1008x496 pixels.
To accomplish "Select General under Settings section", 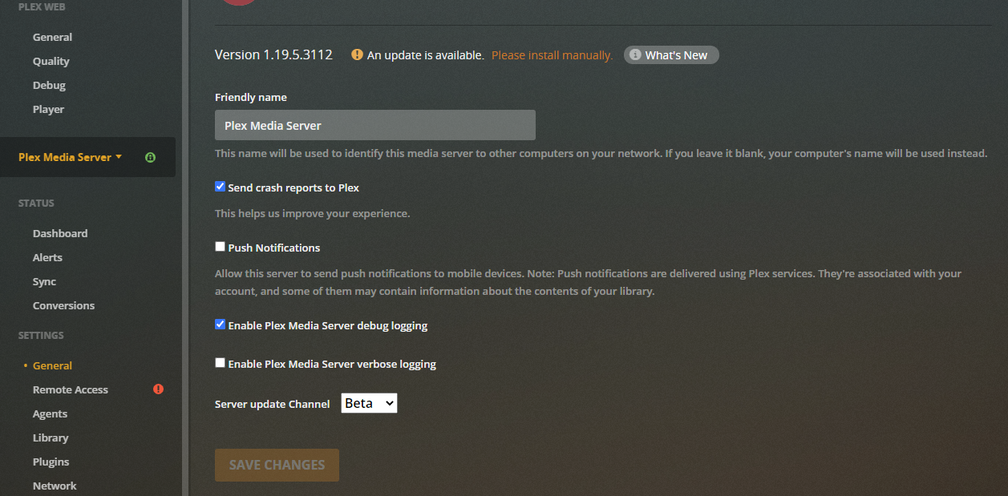I will point(52,366).
